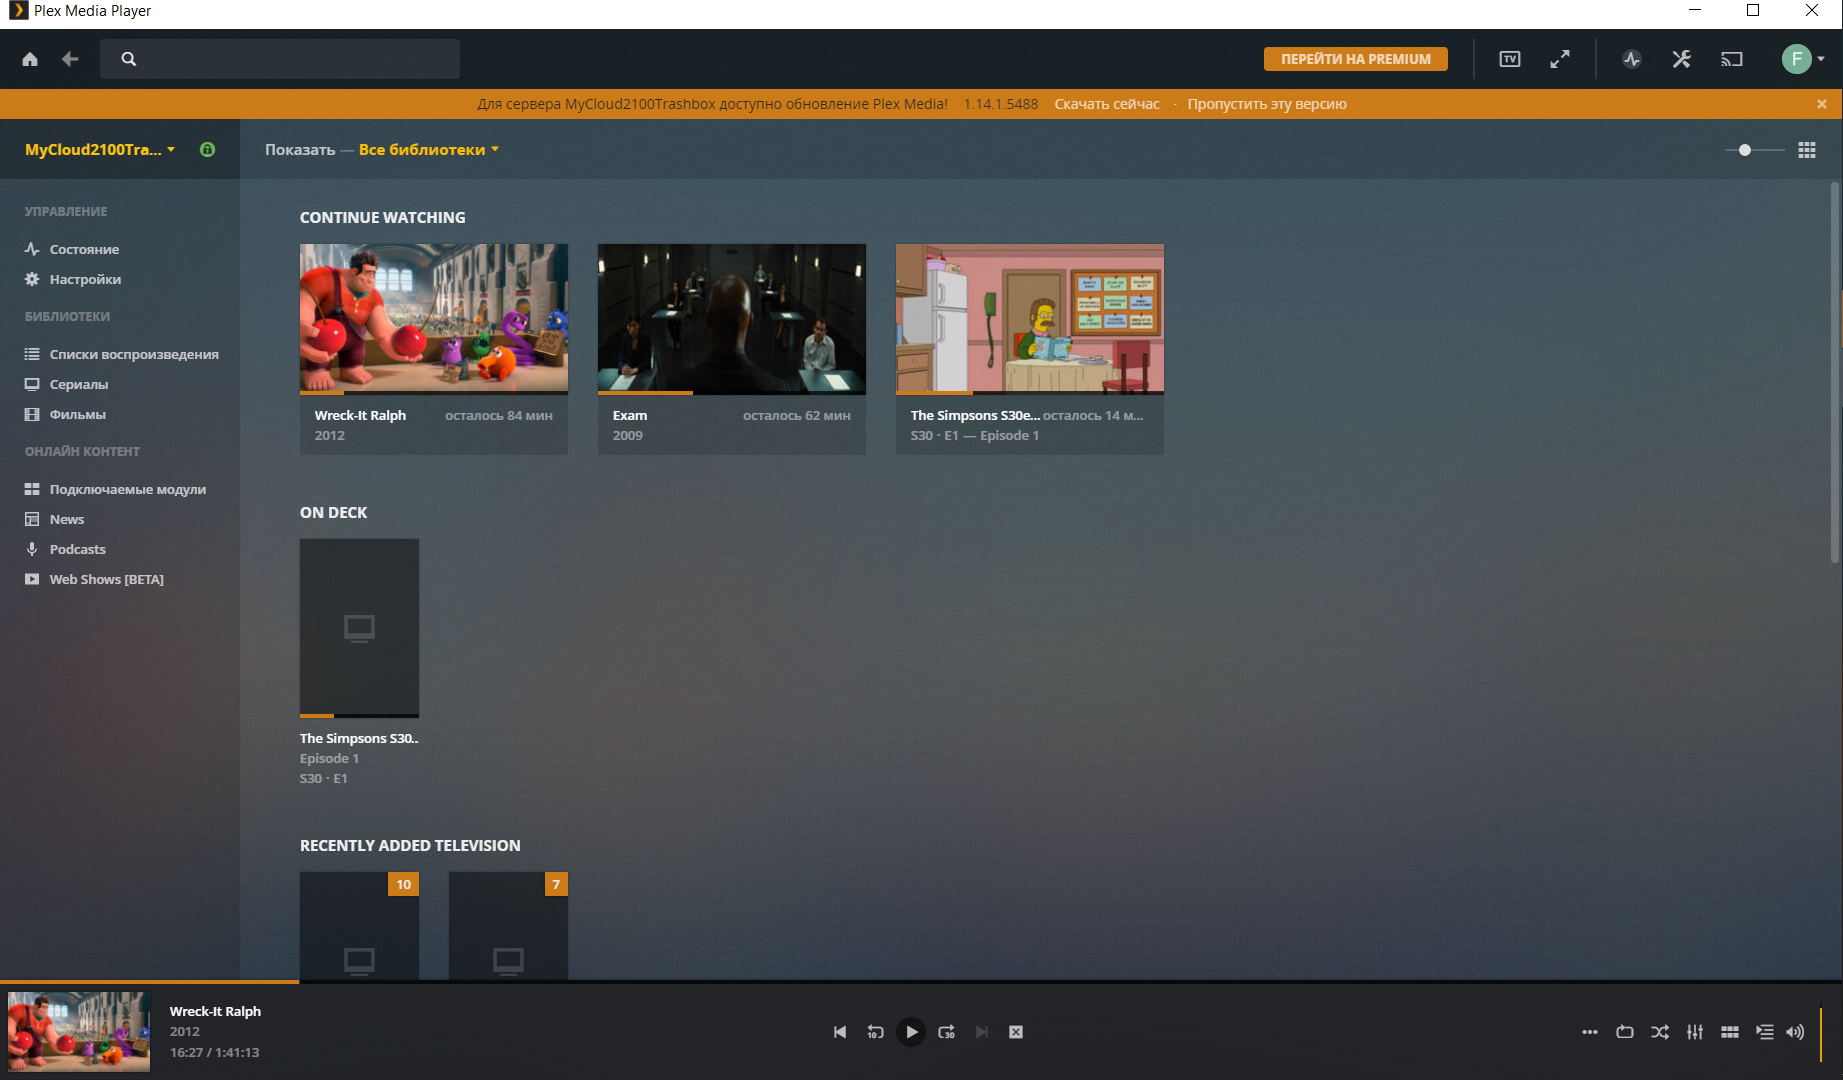Expand the MyCloud2100Tra... server dropdown
1843x1080 pixels.
[100, 149]
